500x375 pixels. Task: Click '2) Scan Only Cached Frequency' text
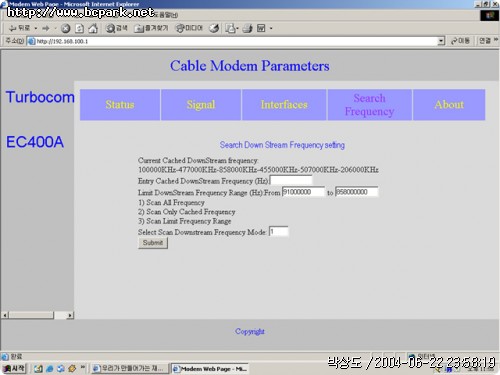point(187,212)
